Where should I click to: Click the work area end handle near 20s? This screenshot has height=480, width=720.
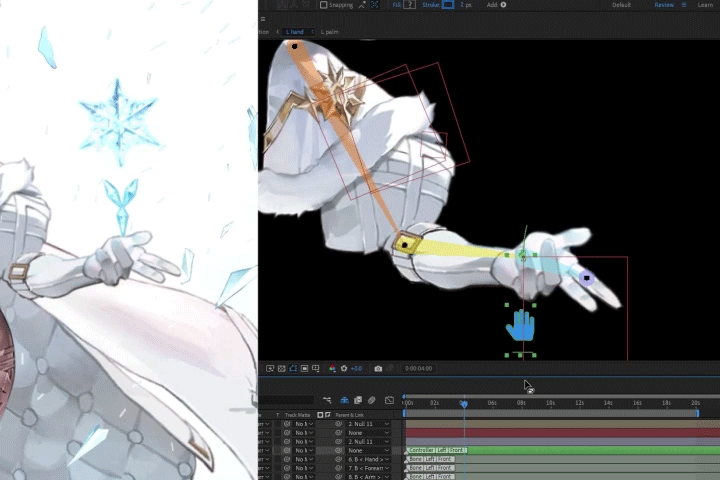point(698,413)
